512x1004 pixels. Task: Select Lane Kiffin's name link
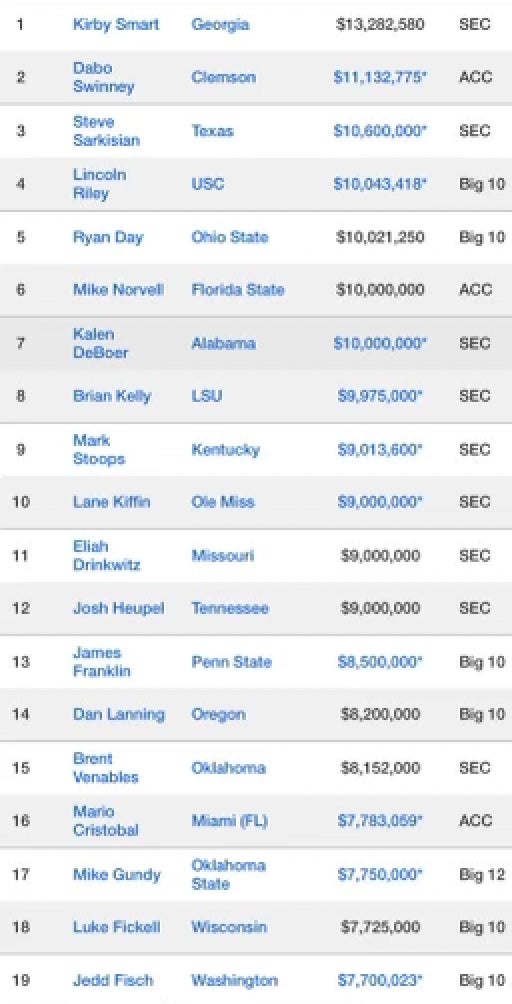[111, 502]
